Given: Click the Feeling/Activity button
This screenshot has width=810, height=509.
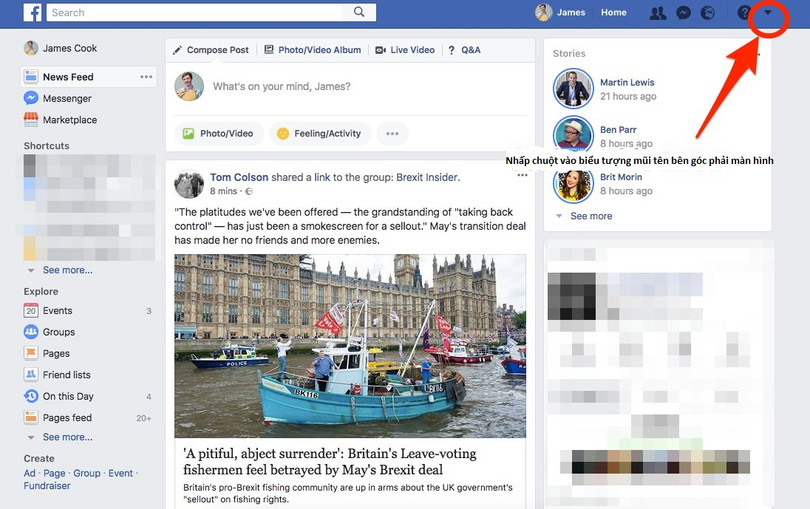Looking at the screenshot, I should coord(320,133).
